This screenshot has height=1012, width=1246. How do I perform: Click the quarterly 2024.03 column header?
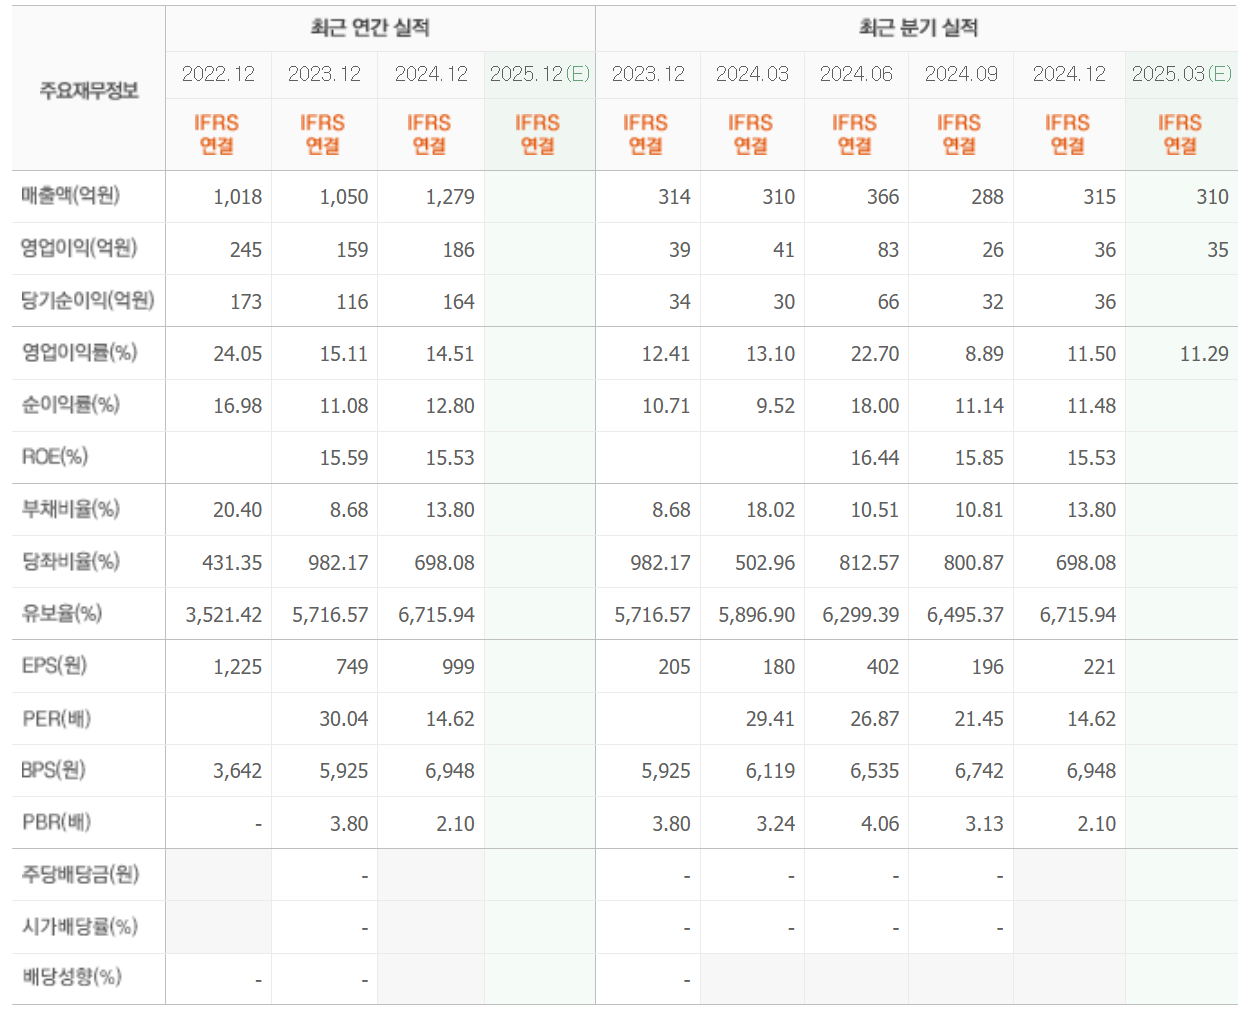[752, 74]
